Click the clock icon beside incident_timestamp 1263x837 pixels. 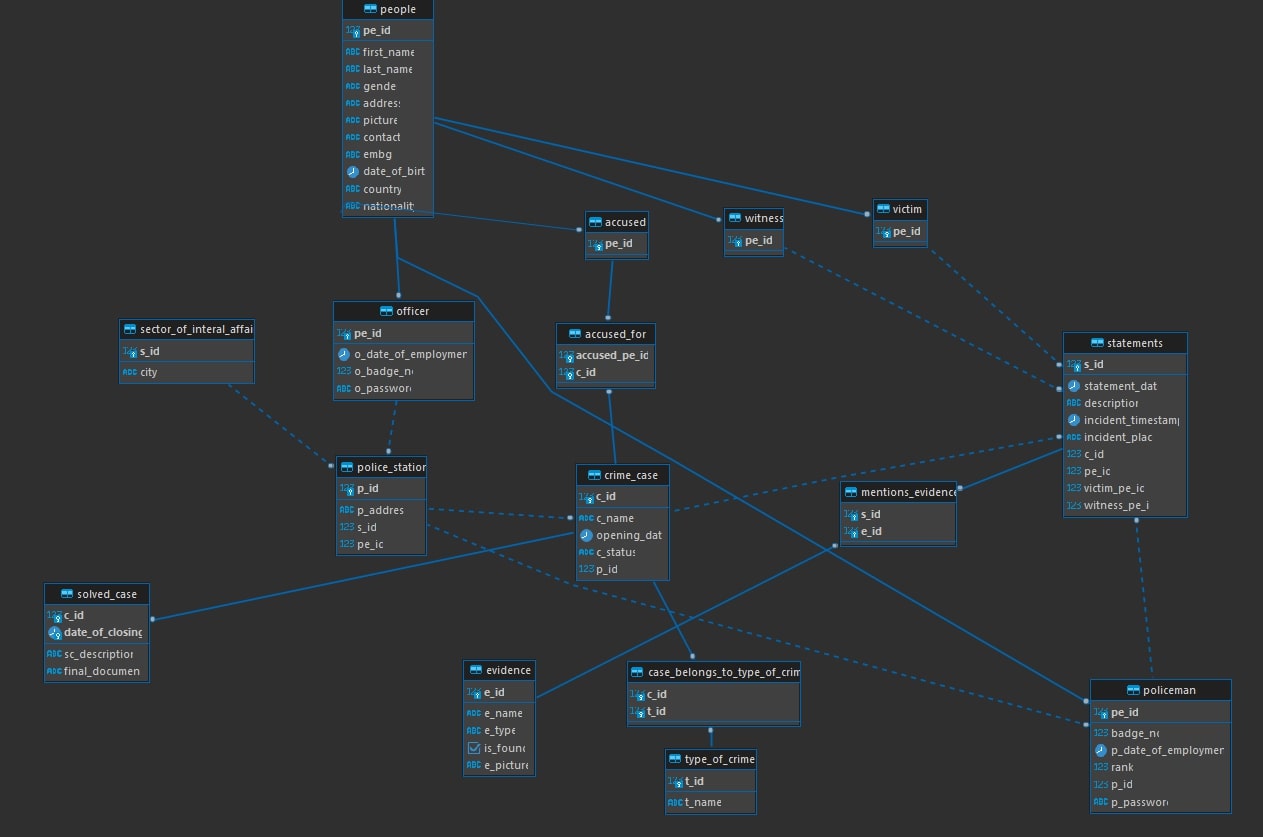(1074, 420)
